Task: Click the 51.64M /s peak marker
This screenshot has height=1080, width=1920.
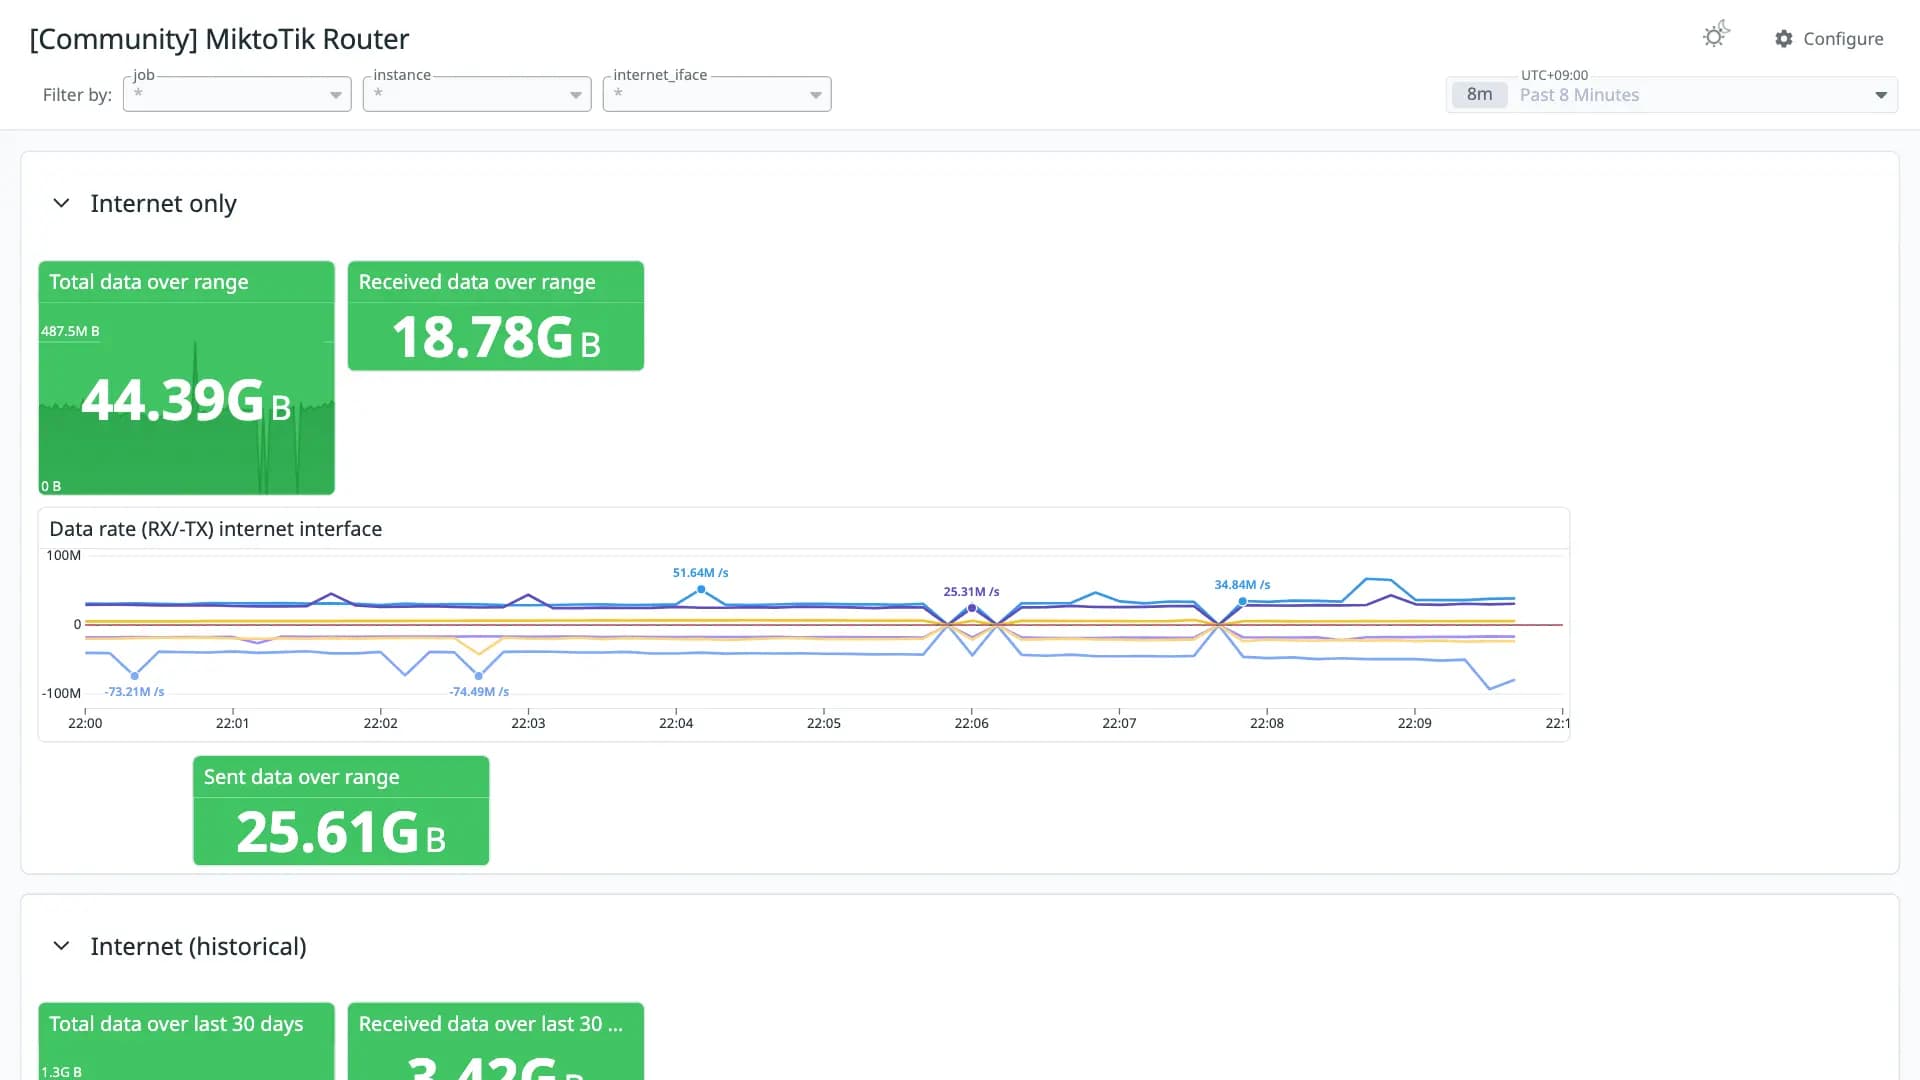Action: point(701,590)
